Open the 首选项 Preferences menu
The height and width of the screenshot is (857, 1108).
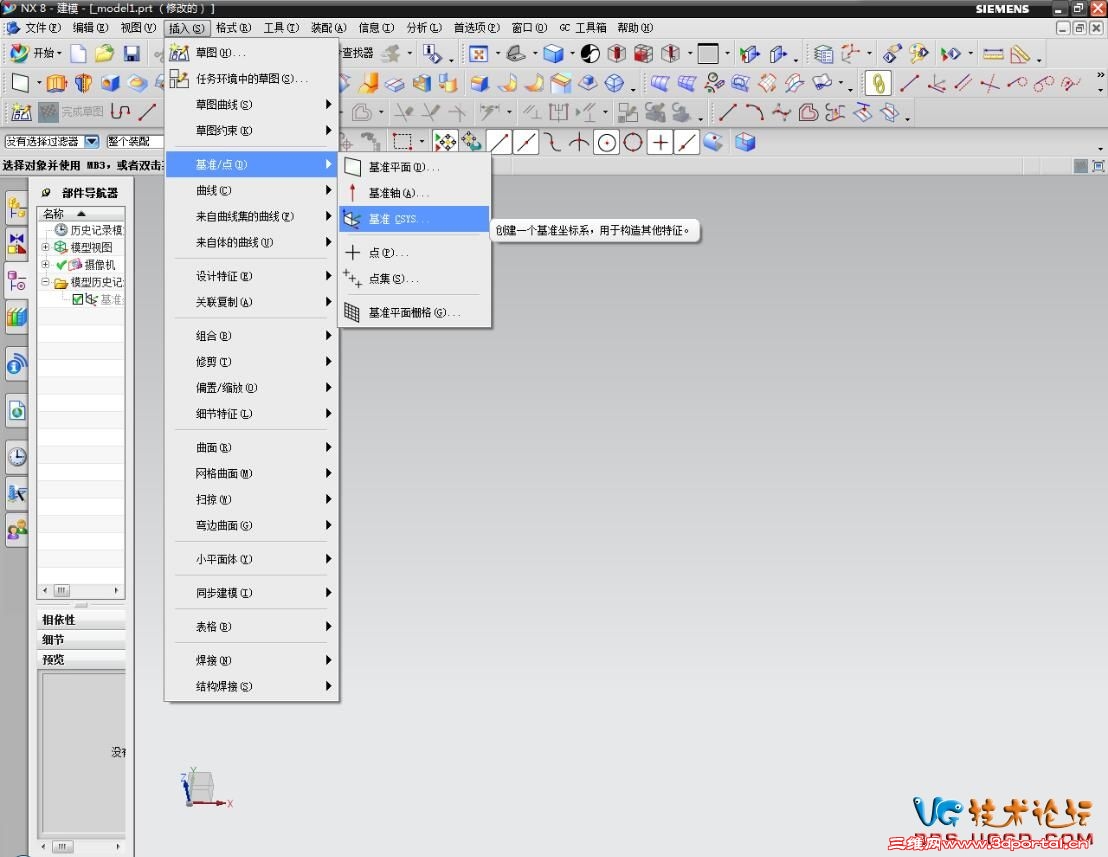click(x=476, y=28)
